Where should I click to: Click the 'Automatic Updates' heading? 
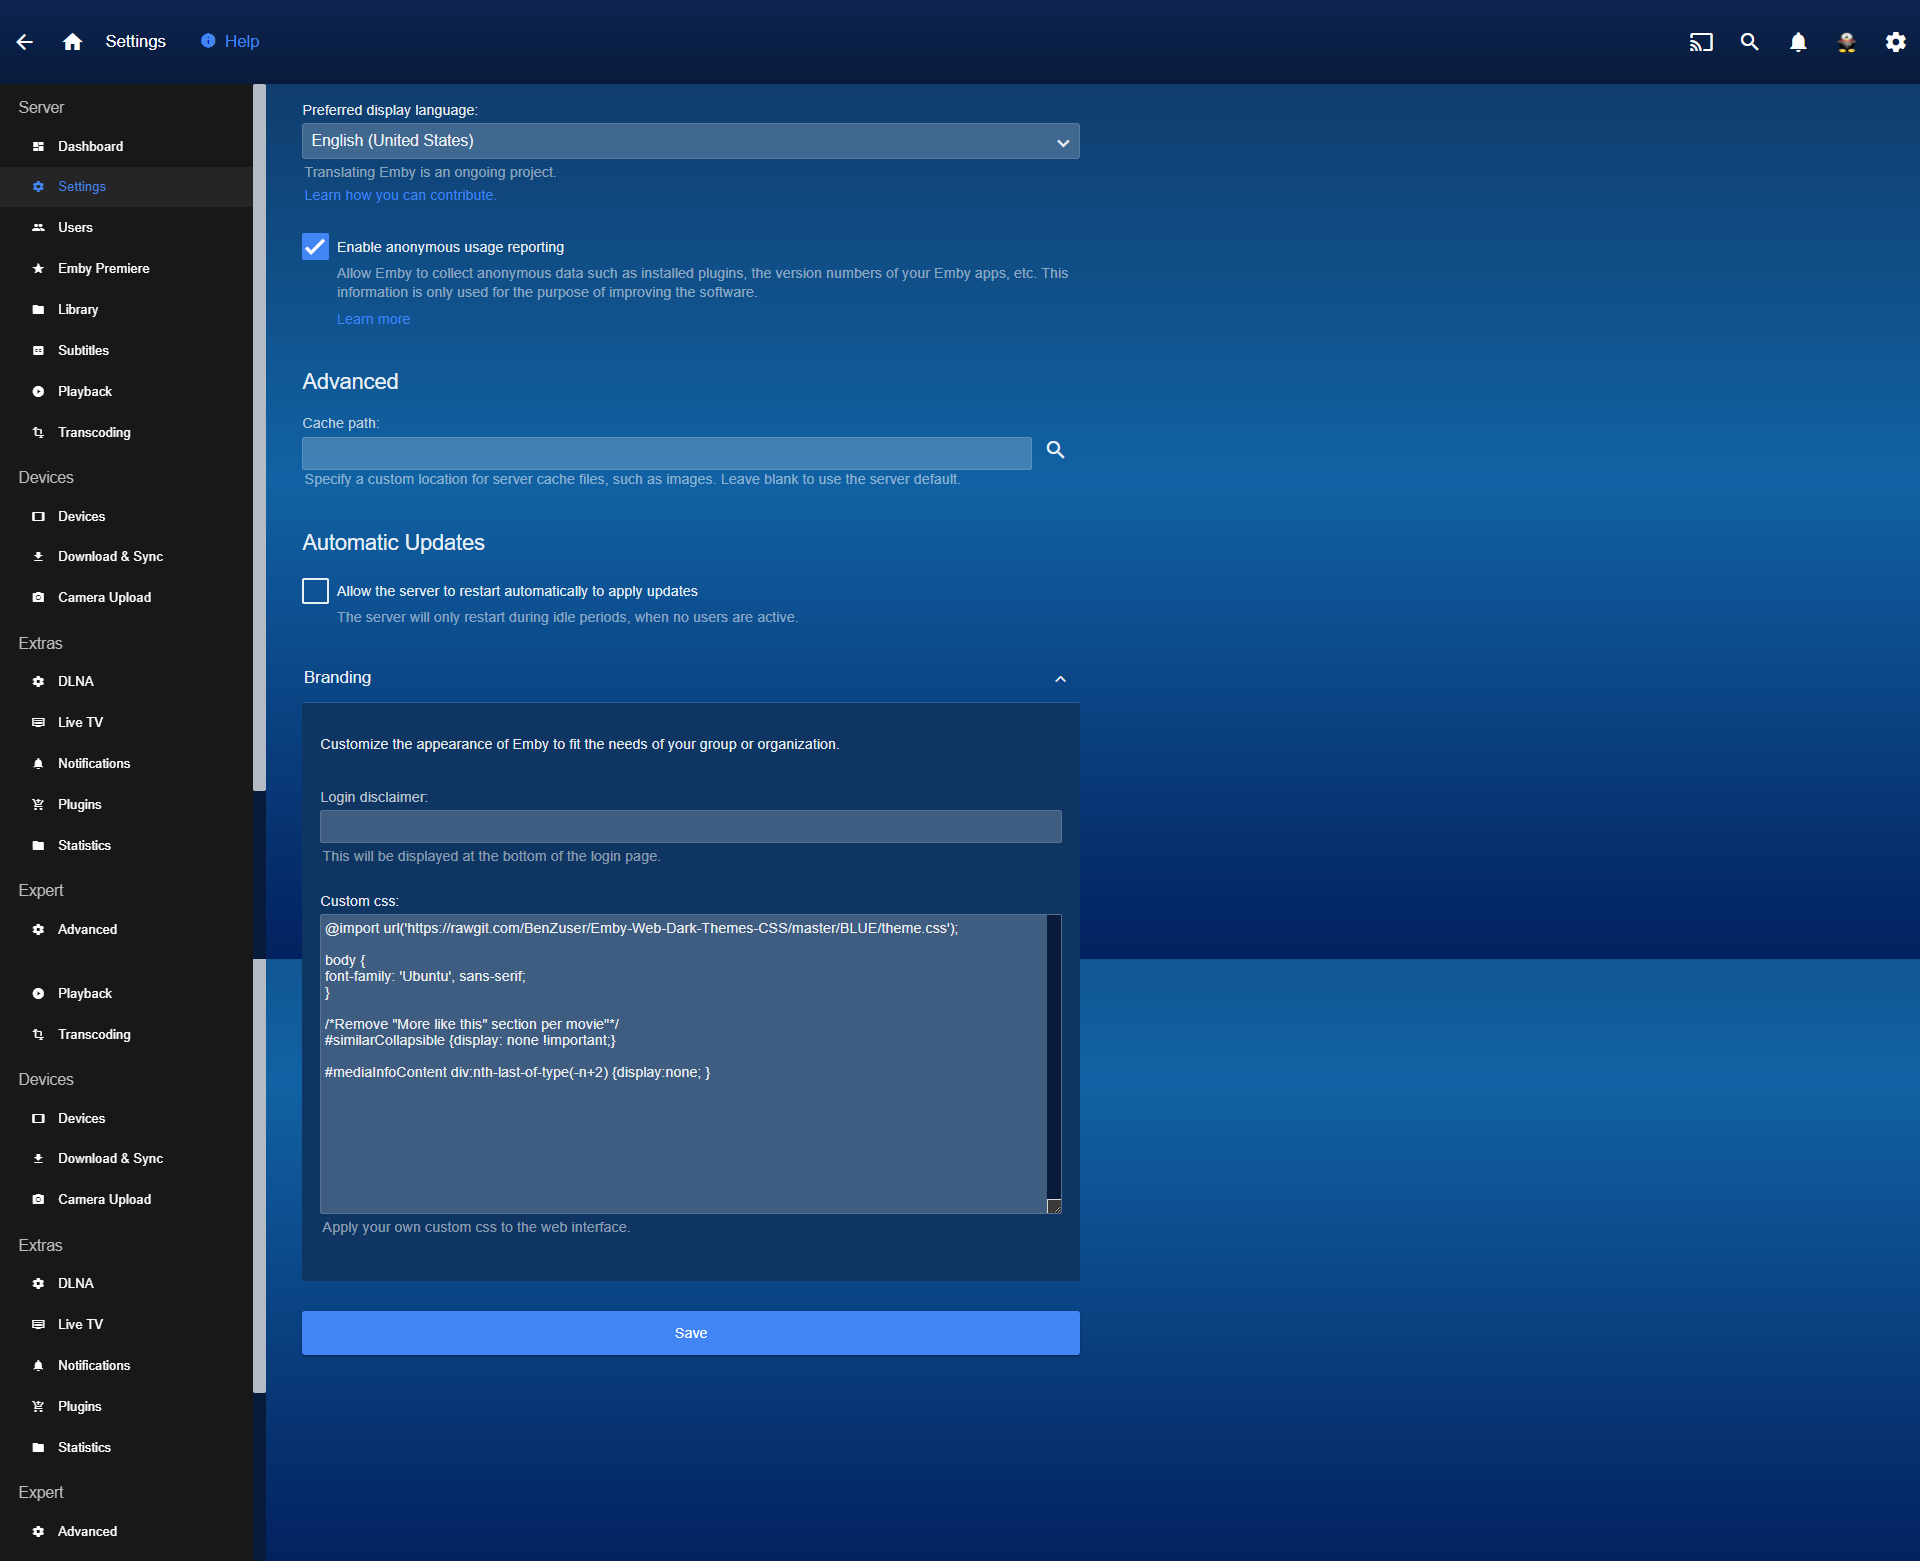(393, 543)
